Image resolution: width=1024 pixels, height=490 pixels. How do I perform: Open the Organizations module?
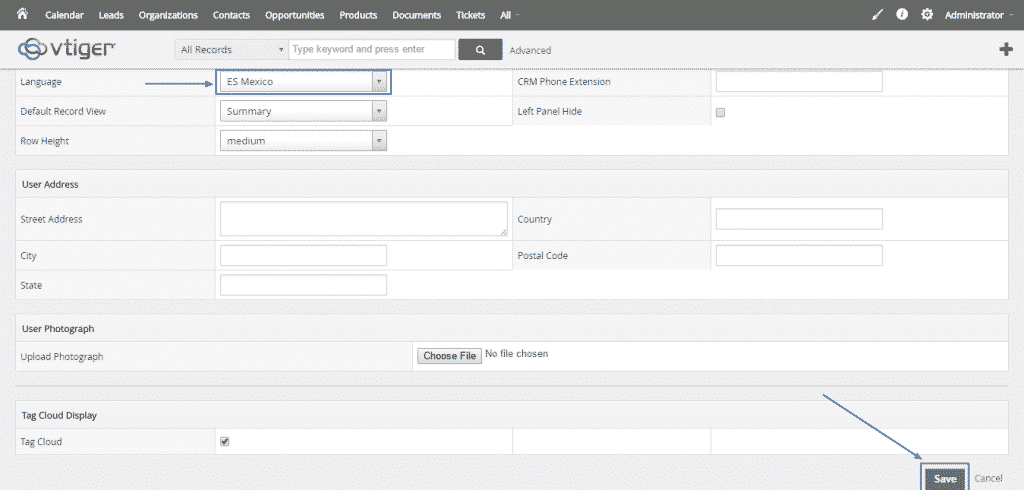click(x=168, y=15)
